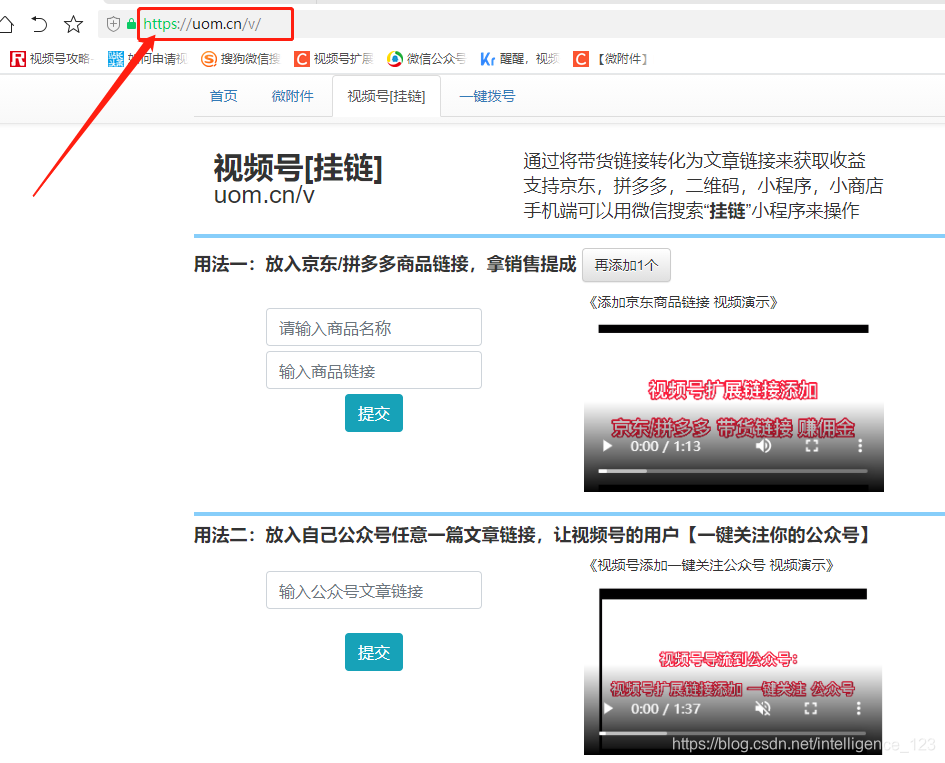Open more options on the 1:37 video
Image resolution: width=945 pixels, height=763 pixels.
point(859,709)
